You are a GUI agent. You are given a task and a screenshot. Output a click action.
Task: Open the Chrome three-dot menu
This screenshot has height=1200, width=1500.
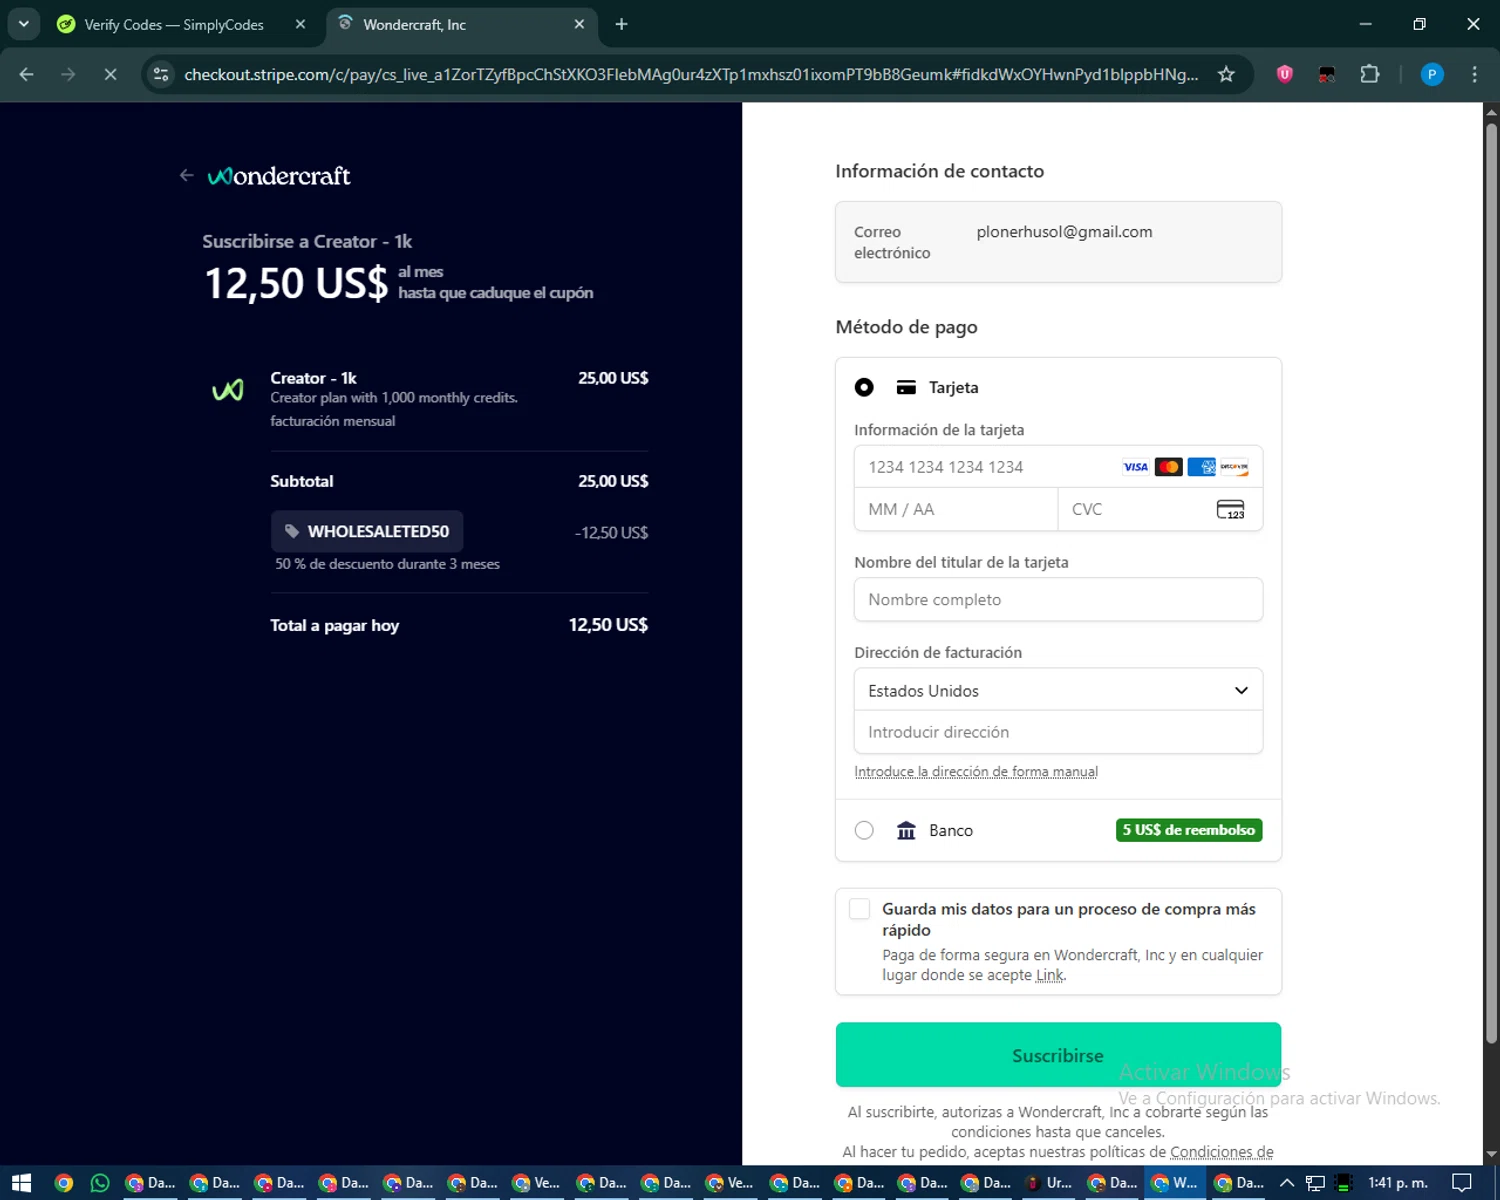coord(1474,75)
